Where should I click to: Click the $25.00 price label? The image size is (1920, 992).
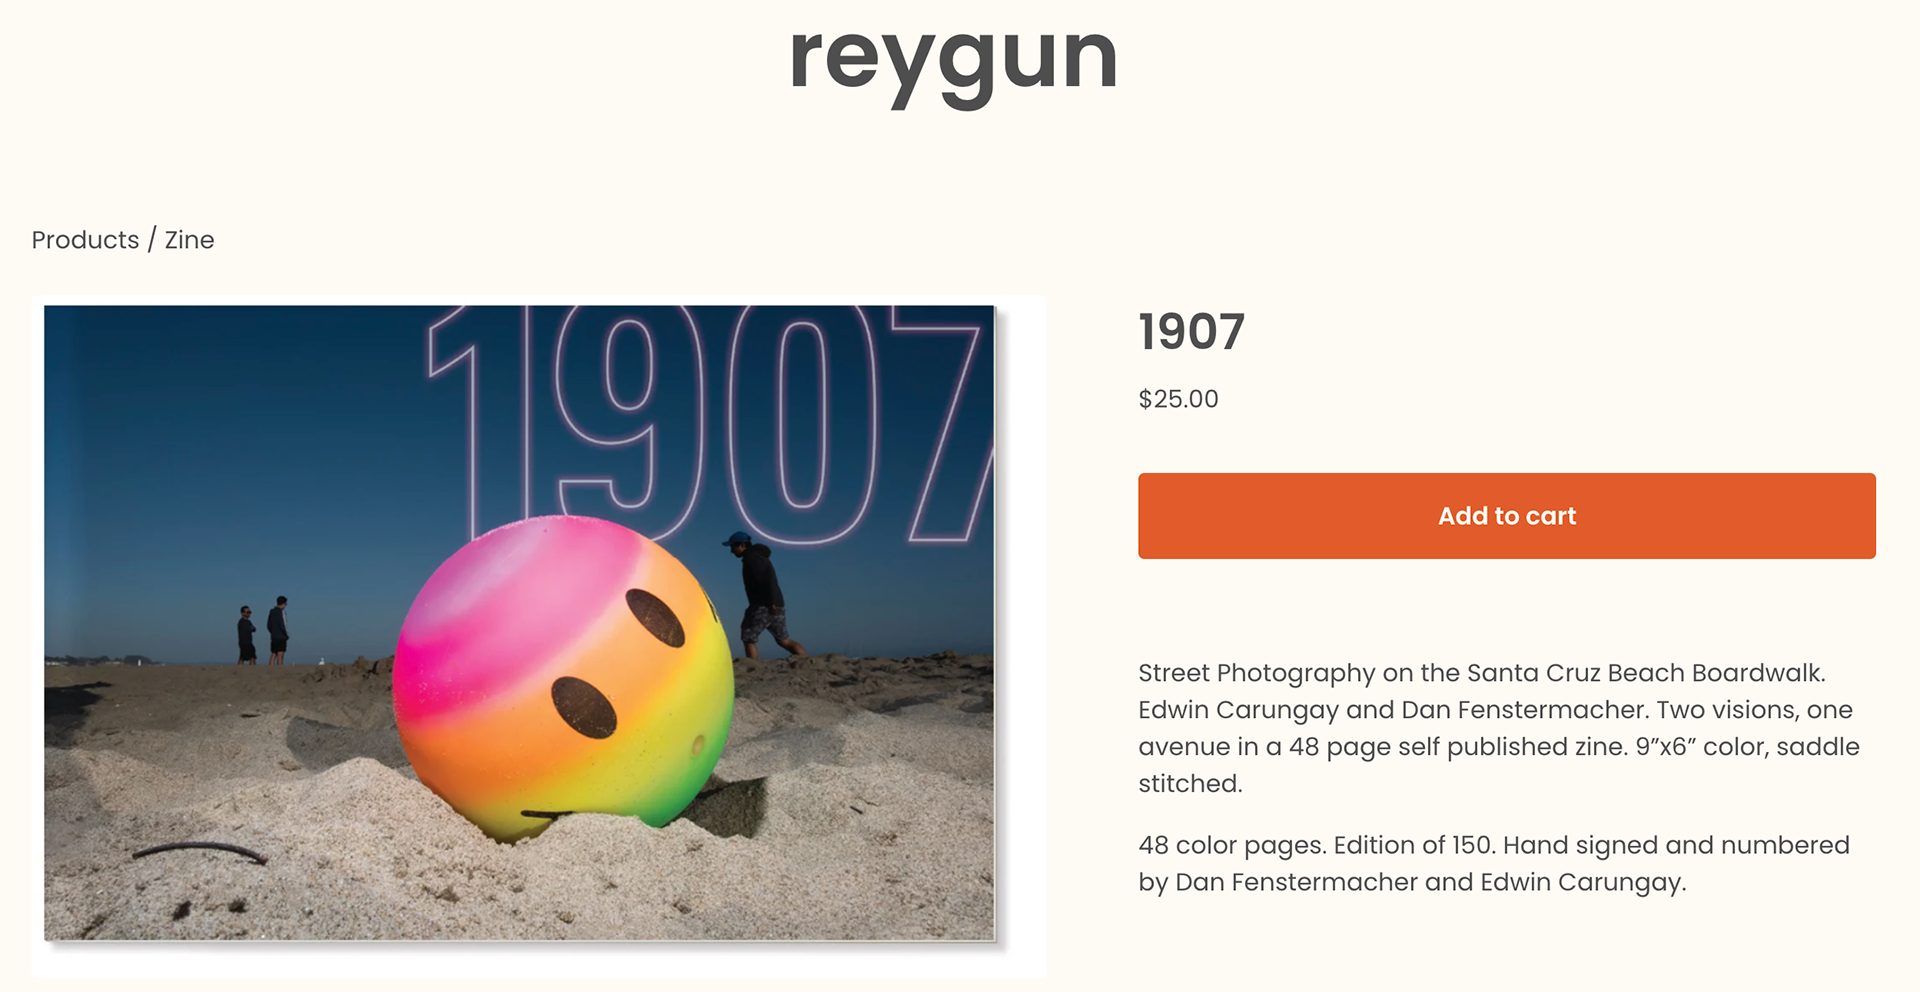1178,399
